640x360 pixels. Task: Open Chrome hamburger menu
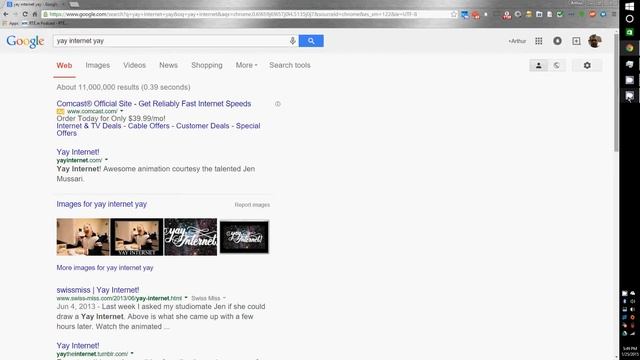(x=614, y=14)
